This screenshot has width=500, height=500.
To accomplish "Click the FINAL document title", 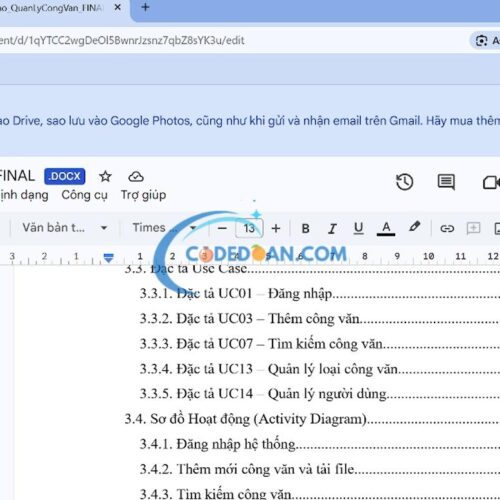I will pos(17,176).
